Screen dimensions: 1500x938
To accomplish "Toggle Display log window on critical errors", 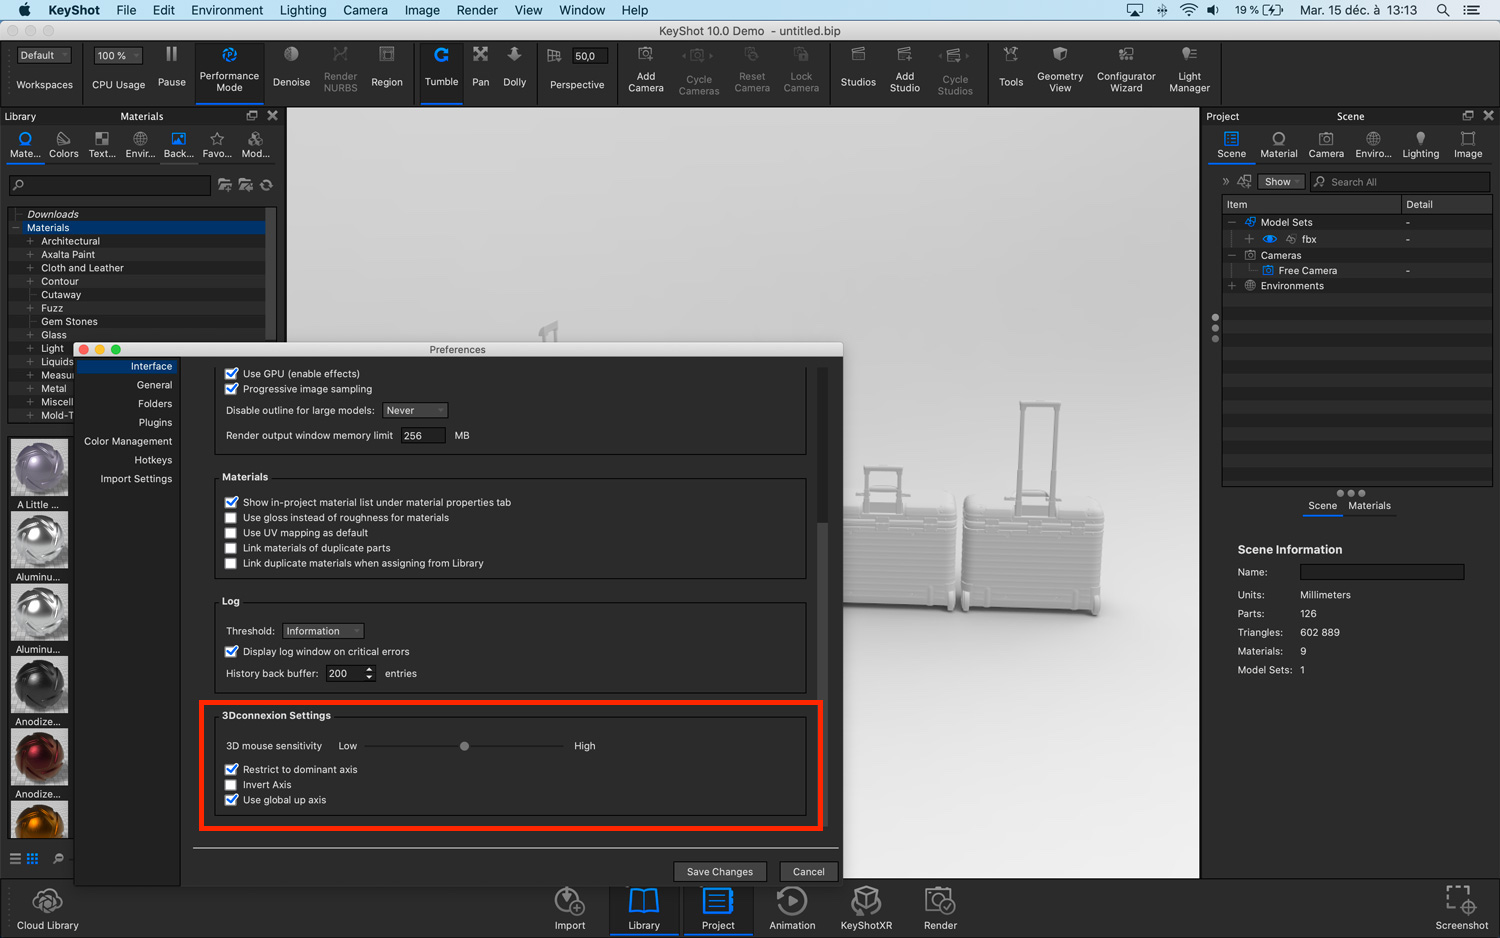I will (232, 651).
